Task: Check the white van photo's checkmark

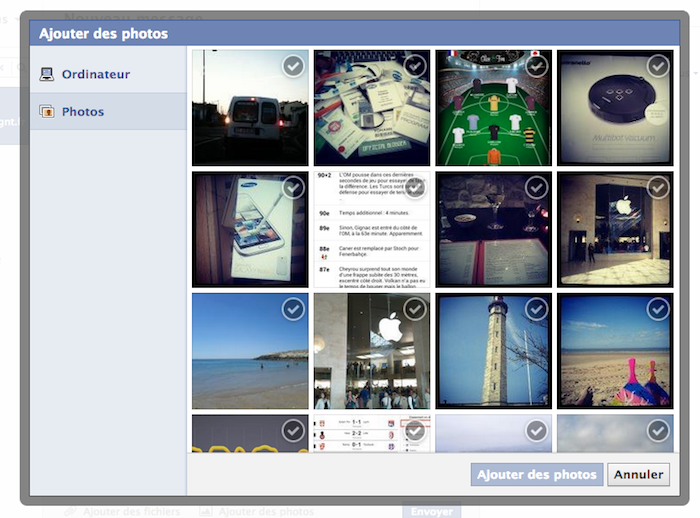Action: 293,66
